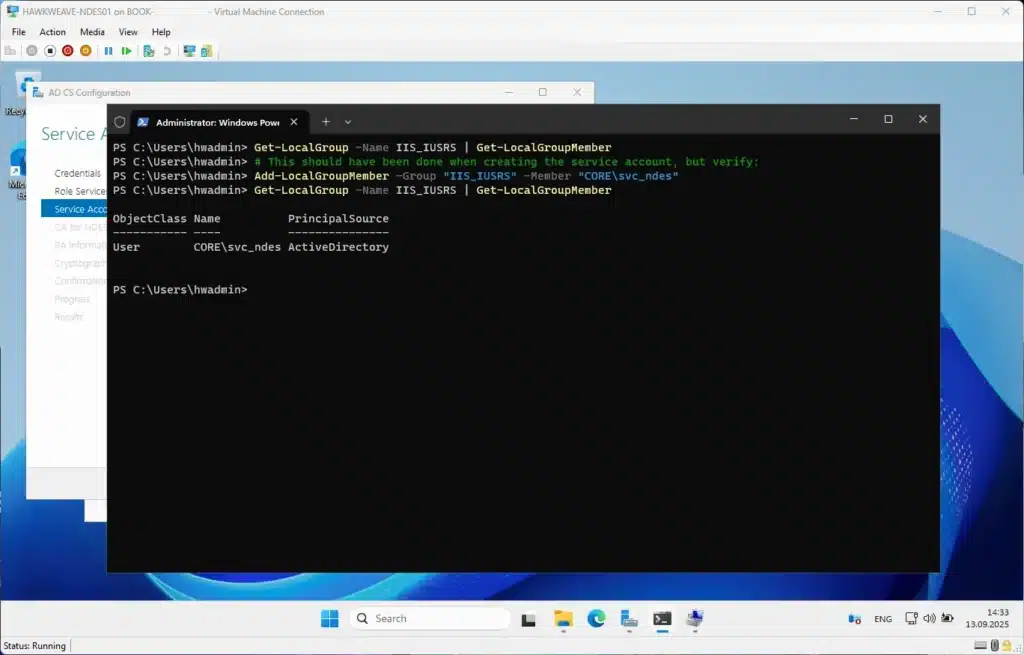
Task: Open the Action menu
Action: coord(52,32)
